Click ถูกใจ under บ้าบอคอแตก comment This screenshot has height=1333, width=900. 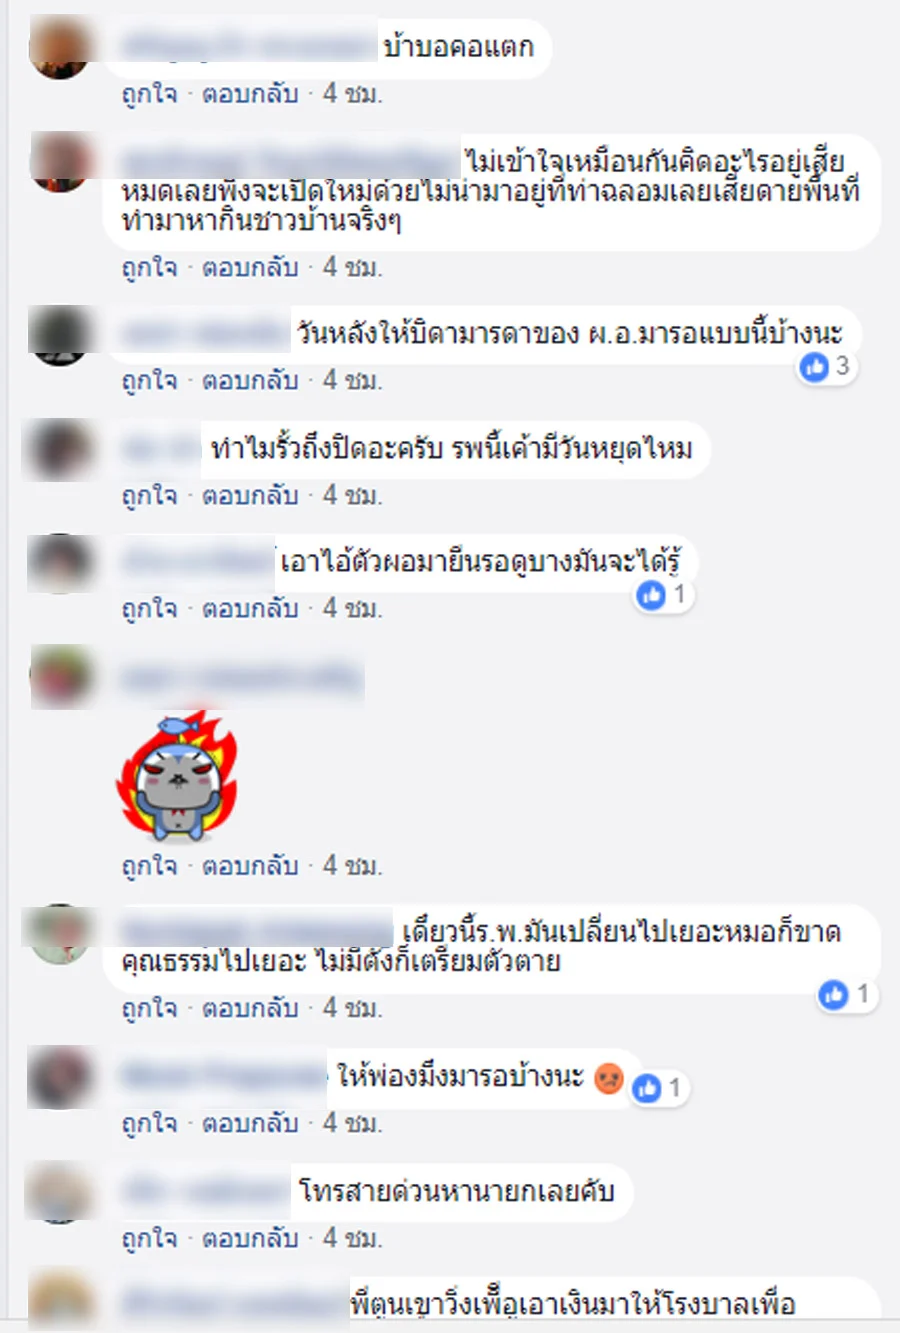[149, 94]
